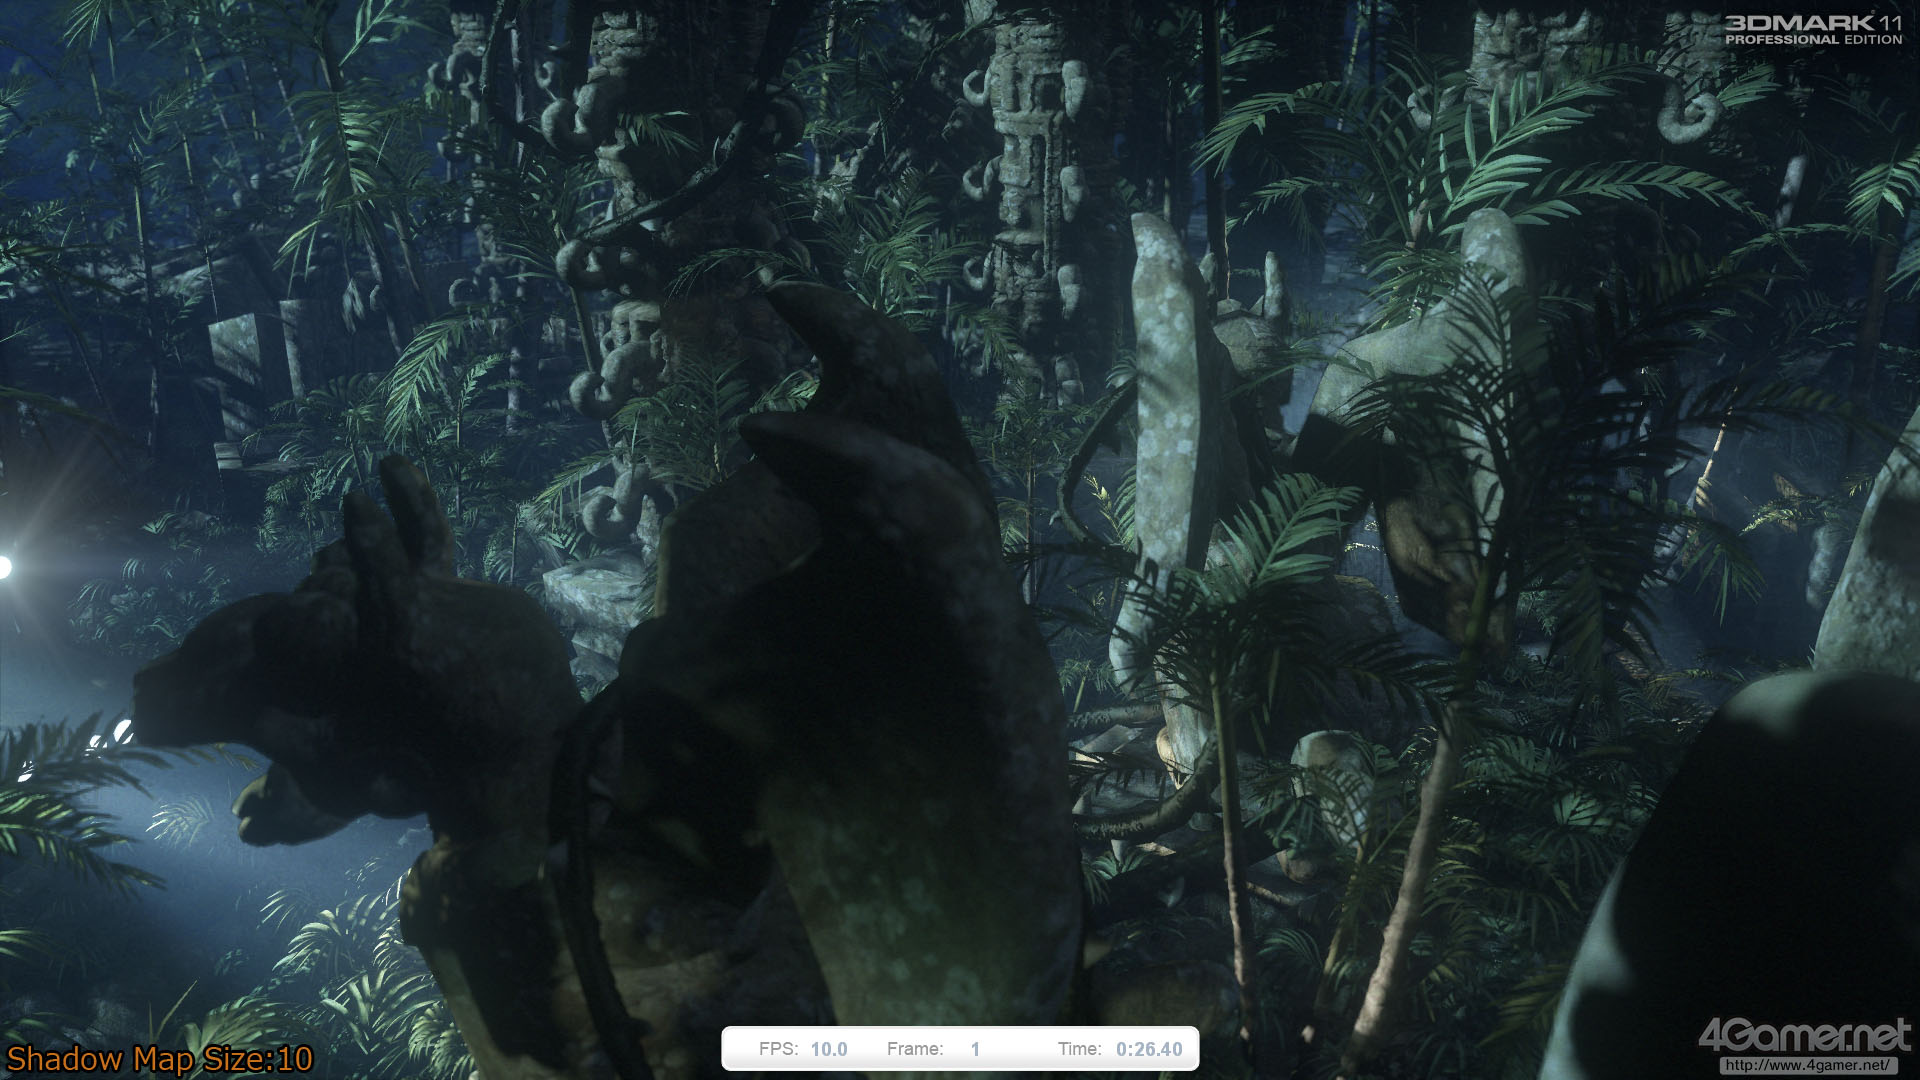
Task: Select the Frame counter value 1
Action: click(975, 1049)
